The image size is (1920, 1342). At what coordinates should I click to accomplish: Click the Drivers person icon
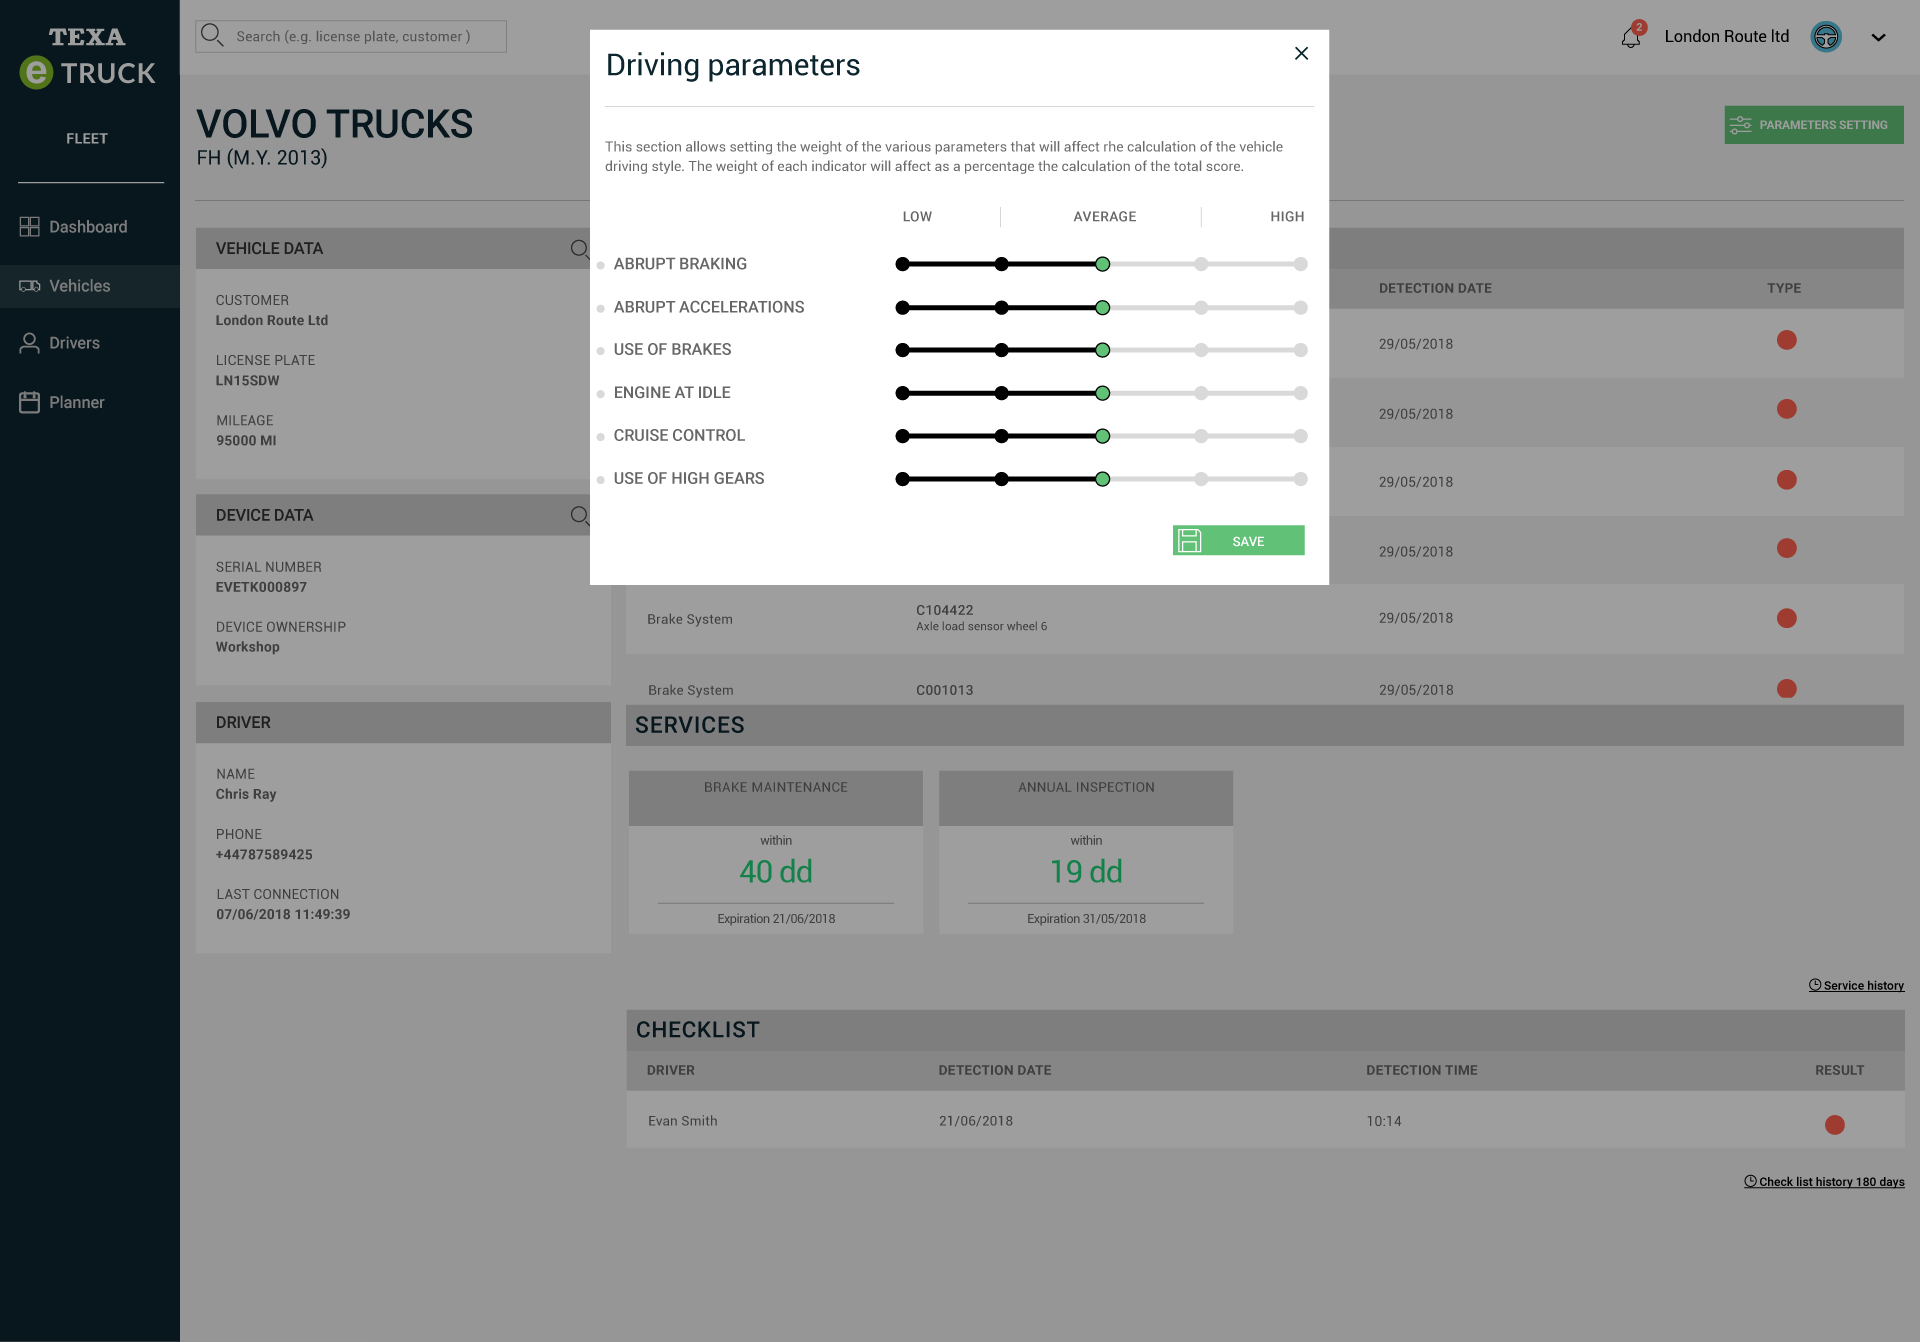30,343
